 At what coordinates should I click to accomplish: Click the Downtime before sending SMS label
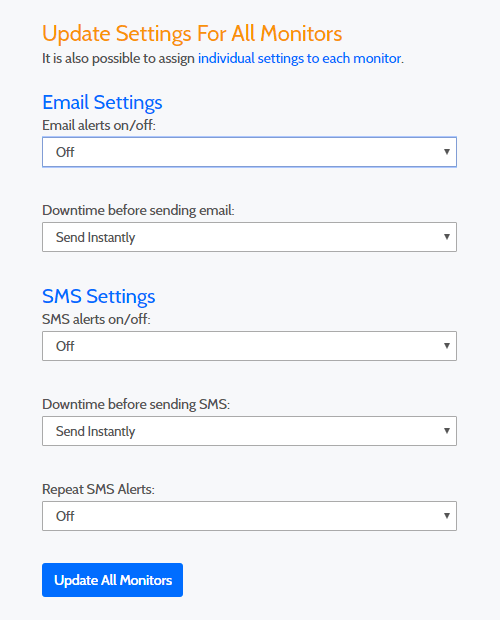(136, 405)
